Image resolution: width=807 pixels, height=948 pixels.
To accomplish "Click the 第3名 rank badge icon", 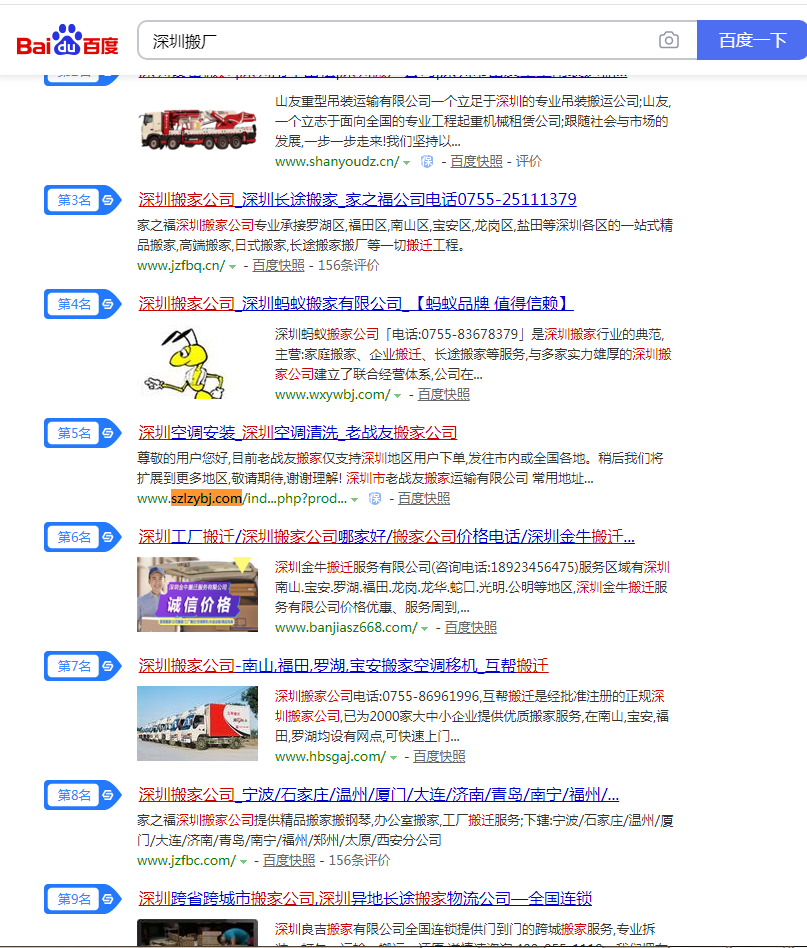I will click(x=82, y=200).
